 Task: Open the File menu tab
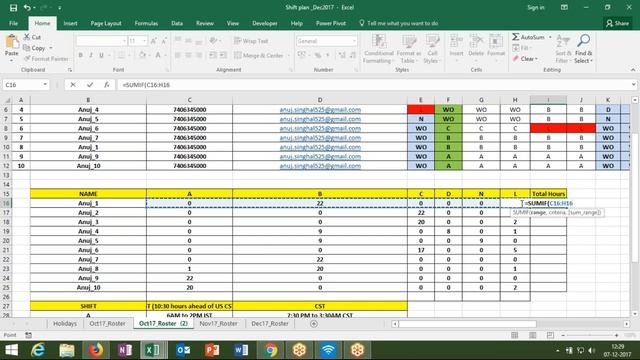click(x=13, y=23)
